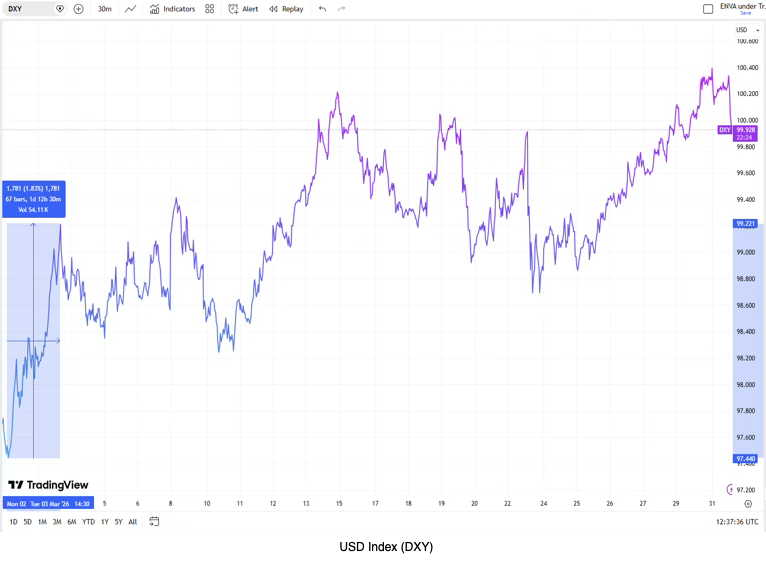Click the 99.928 DXY price label
This screenshot has height=562, width=766.
(x=745, y=130)
